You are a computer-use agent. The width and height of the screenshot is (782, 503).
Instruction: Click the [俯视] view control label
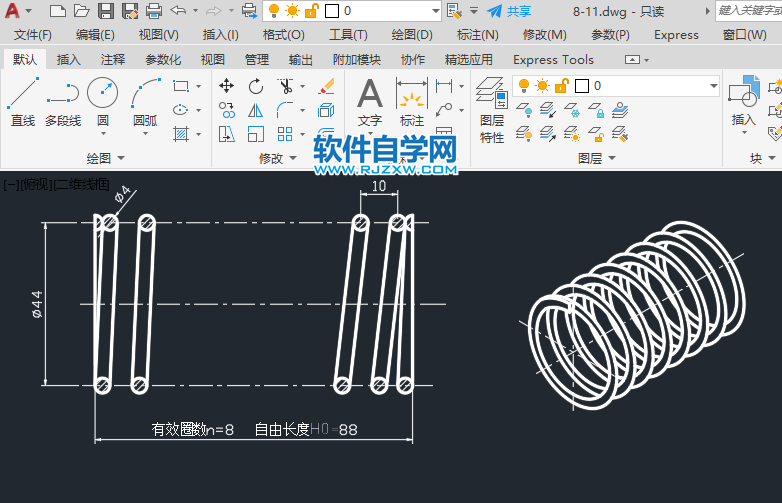tap(36, 184)
